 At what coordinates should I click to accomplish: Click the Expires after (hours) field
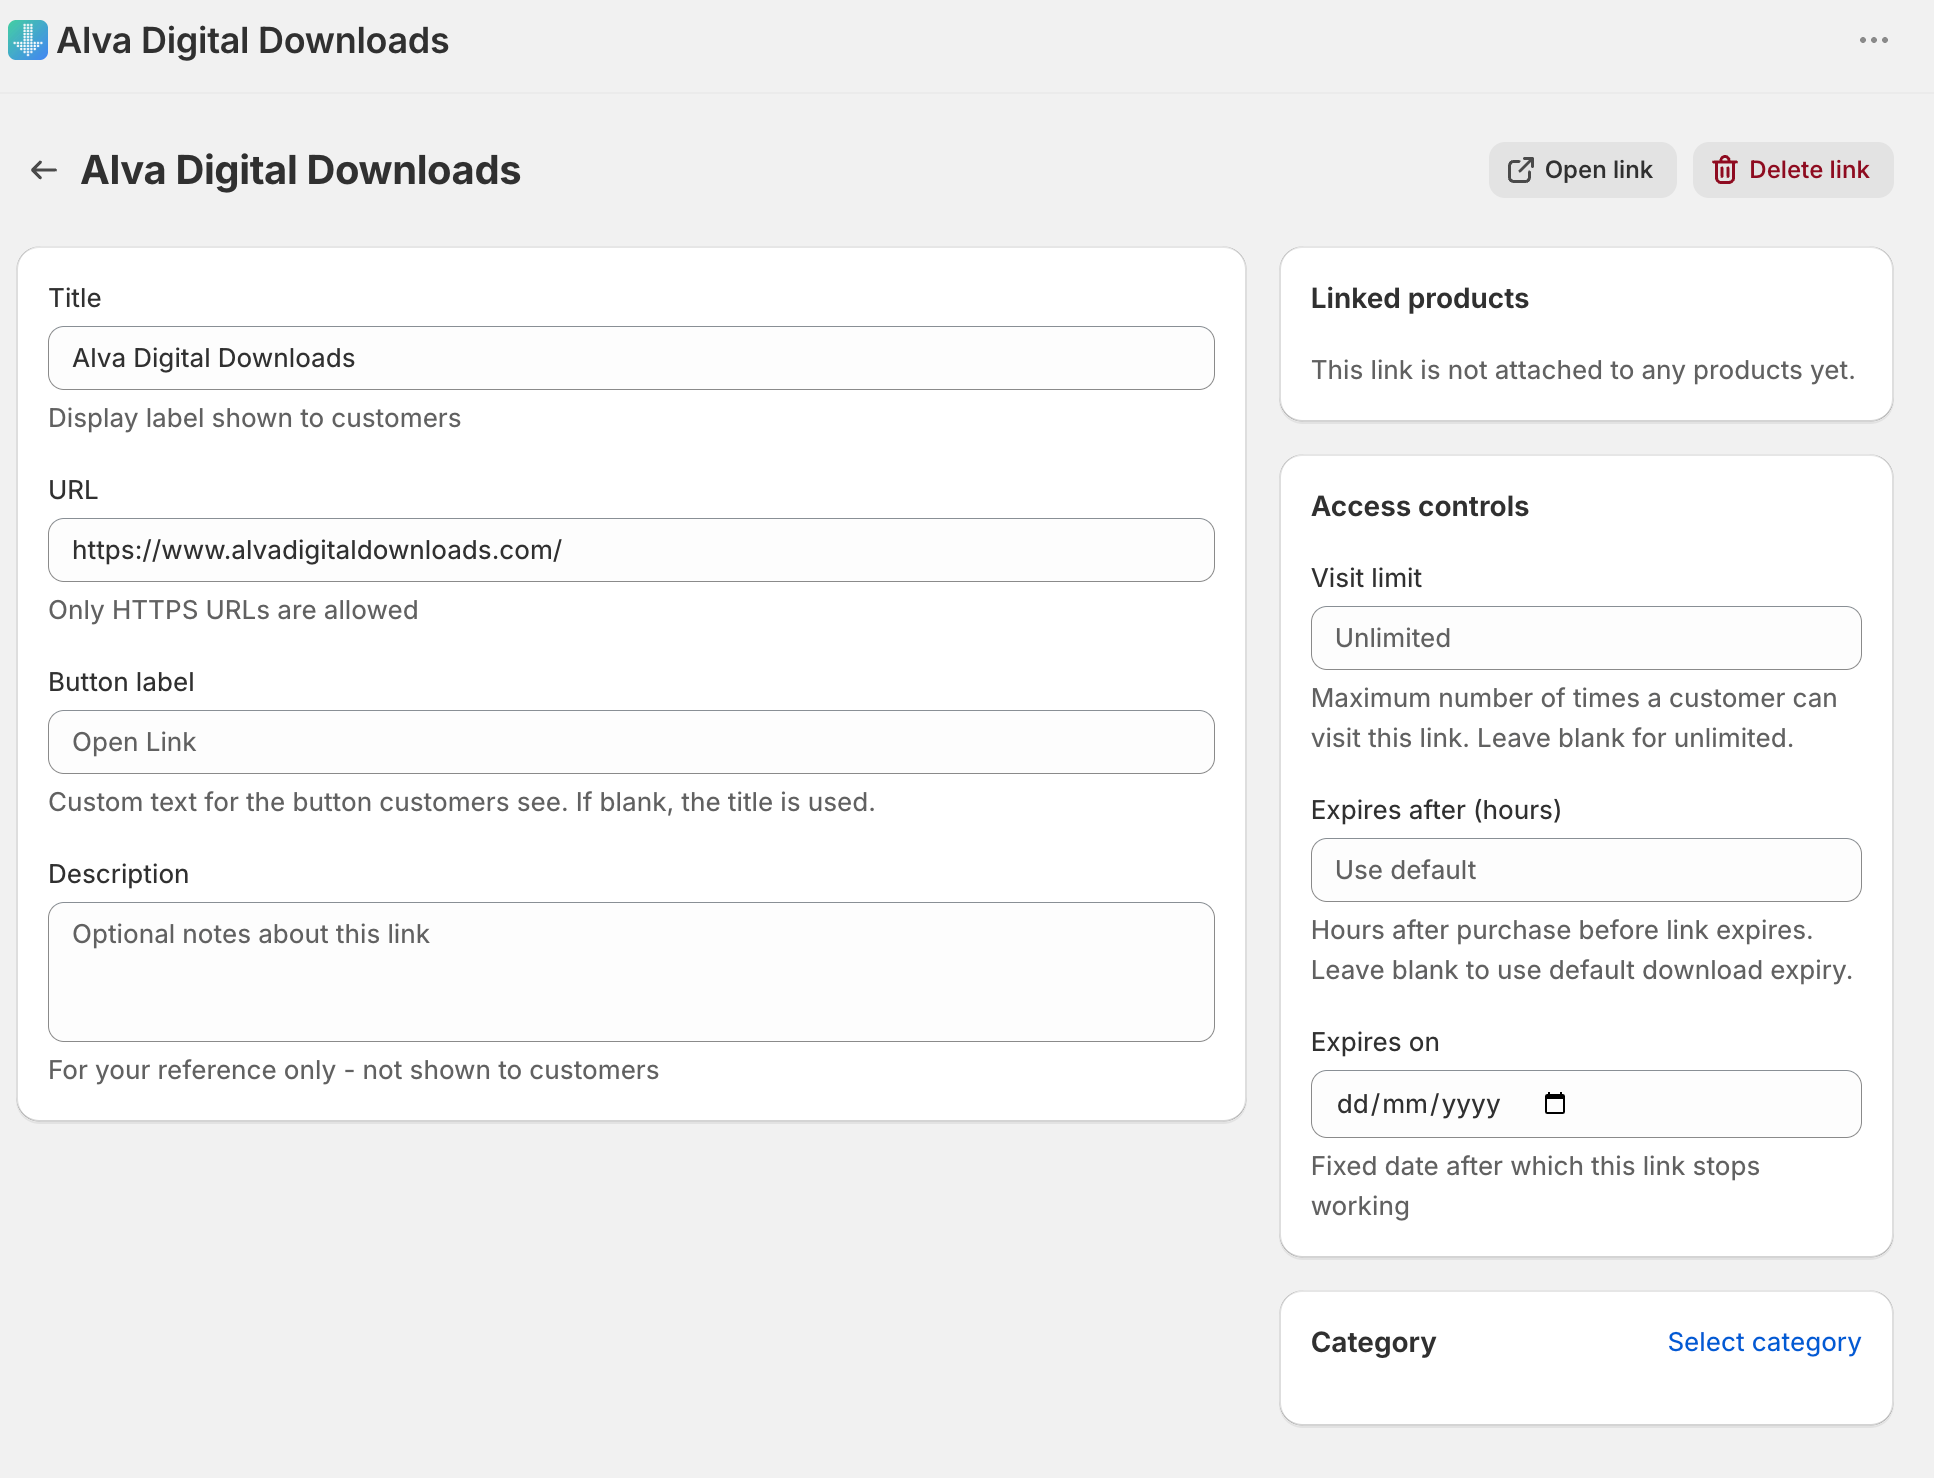[x=1586, y=870]
